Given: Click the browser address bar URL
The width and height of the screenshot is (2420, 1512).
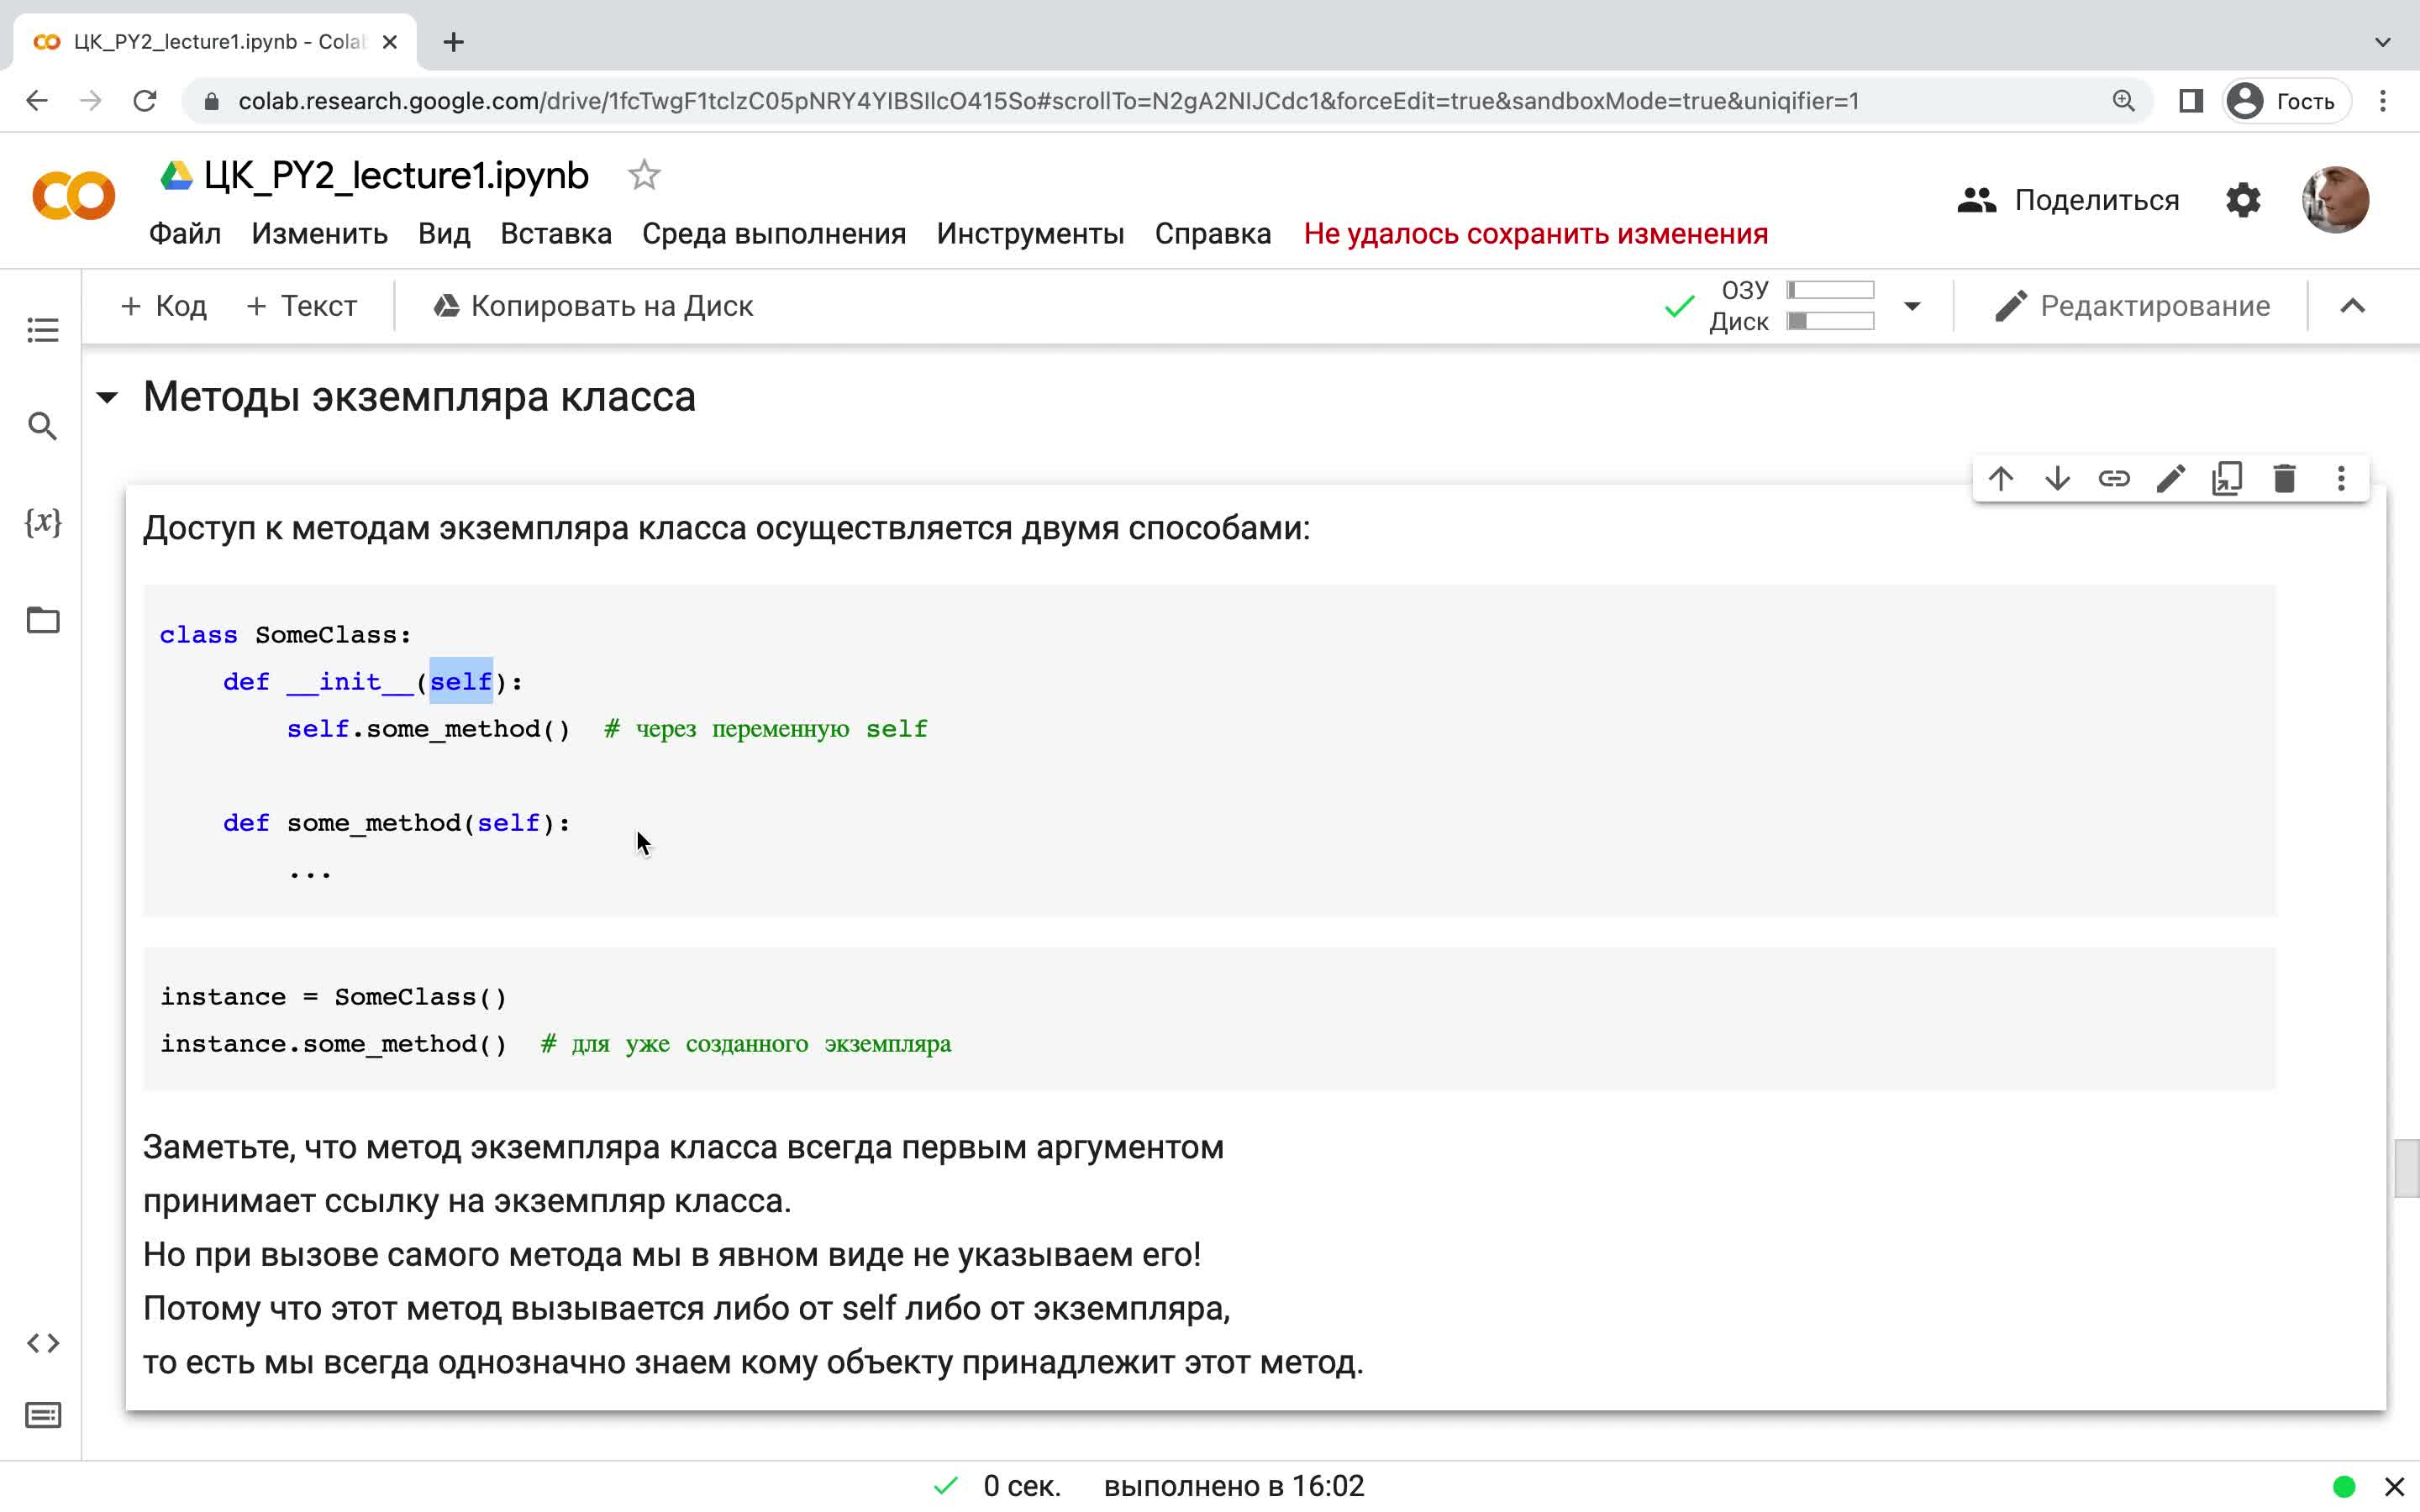Looking at the screenshot, I should [x=1048, y=101].
